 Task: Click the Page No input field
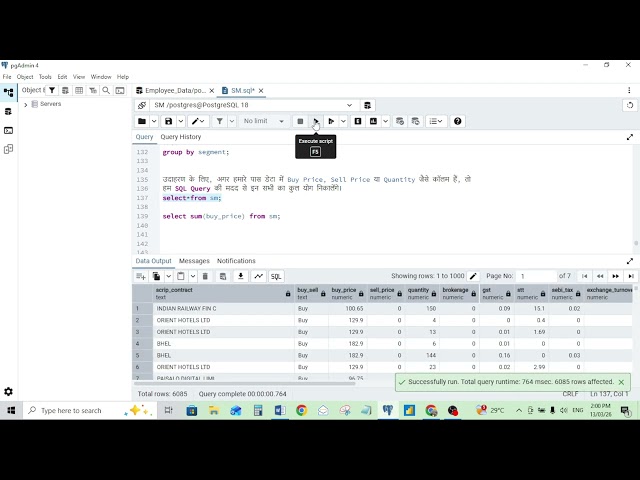(x=536, y=276)
